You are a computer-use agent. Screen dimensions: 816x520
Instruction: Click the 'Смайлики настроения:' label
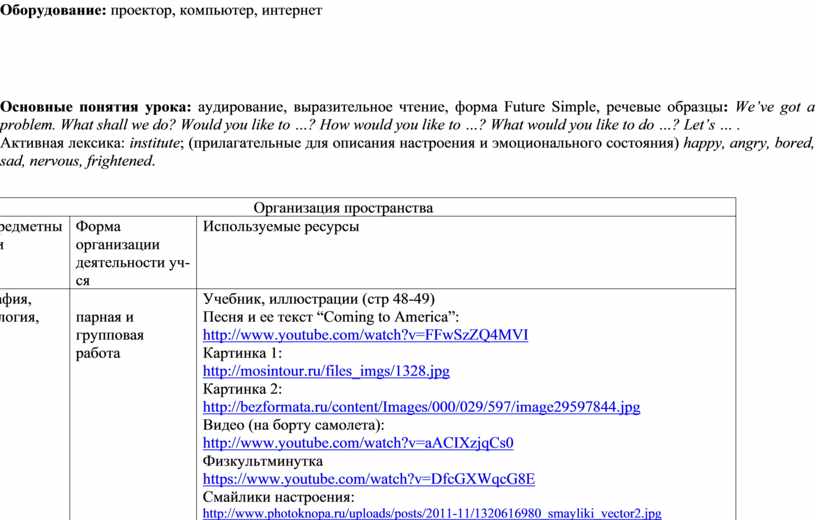(x=278, y=496)
